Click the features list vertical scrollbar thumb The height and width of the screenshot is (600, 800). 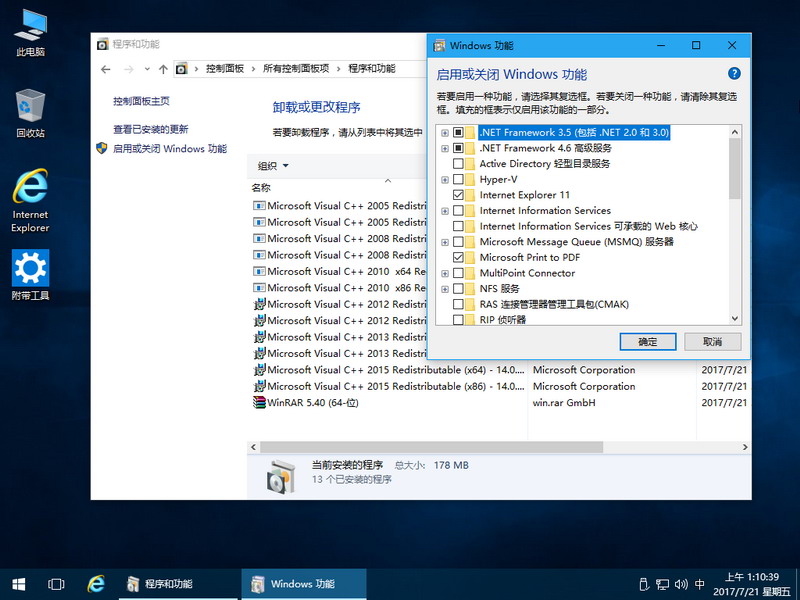(x=735, y=168)
